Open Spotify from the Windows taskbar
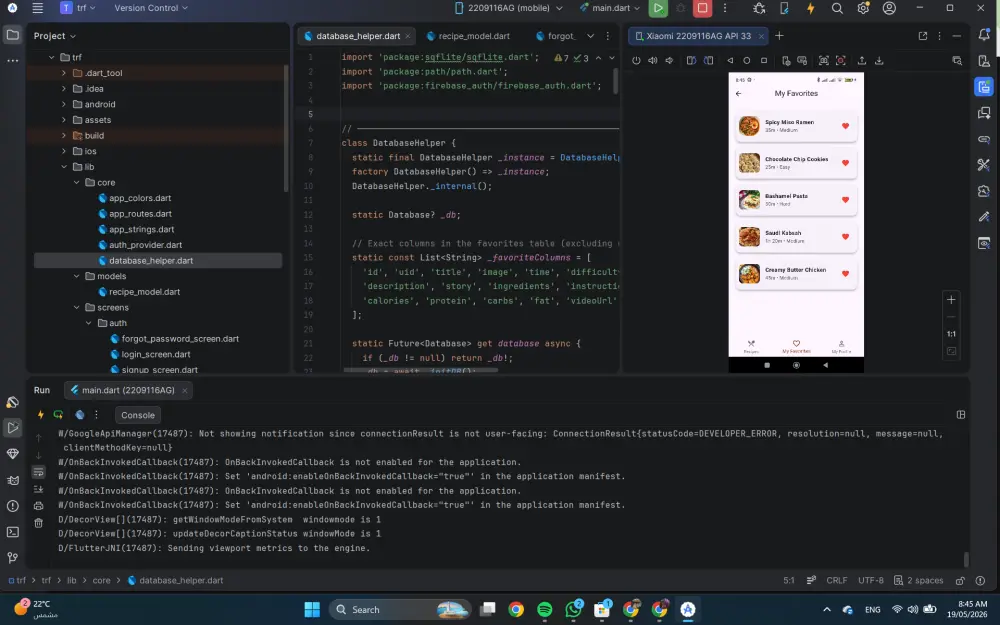Image resolution: width=1000 pixels, height=625 pixels. [545, 609]
